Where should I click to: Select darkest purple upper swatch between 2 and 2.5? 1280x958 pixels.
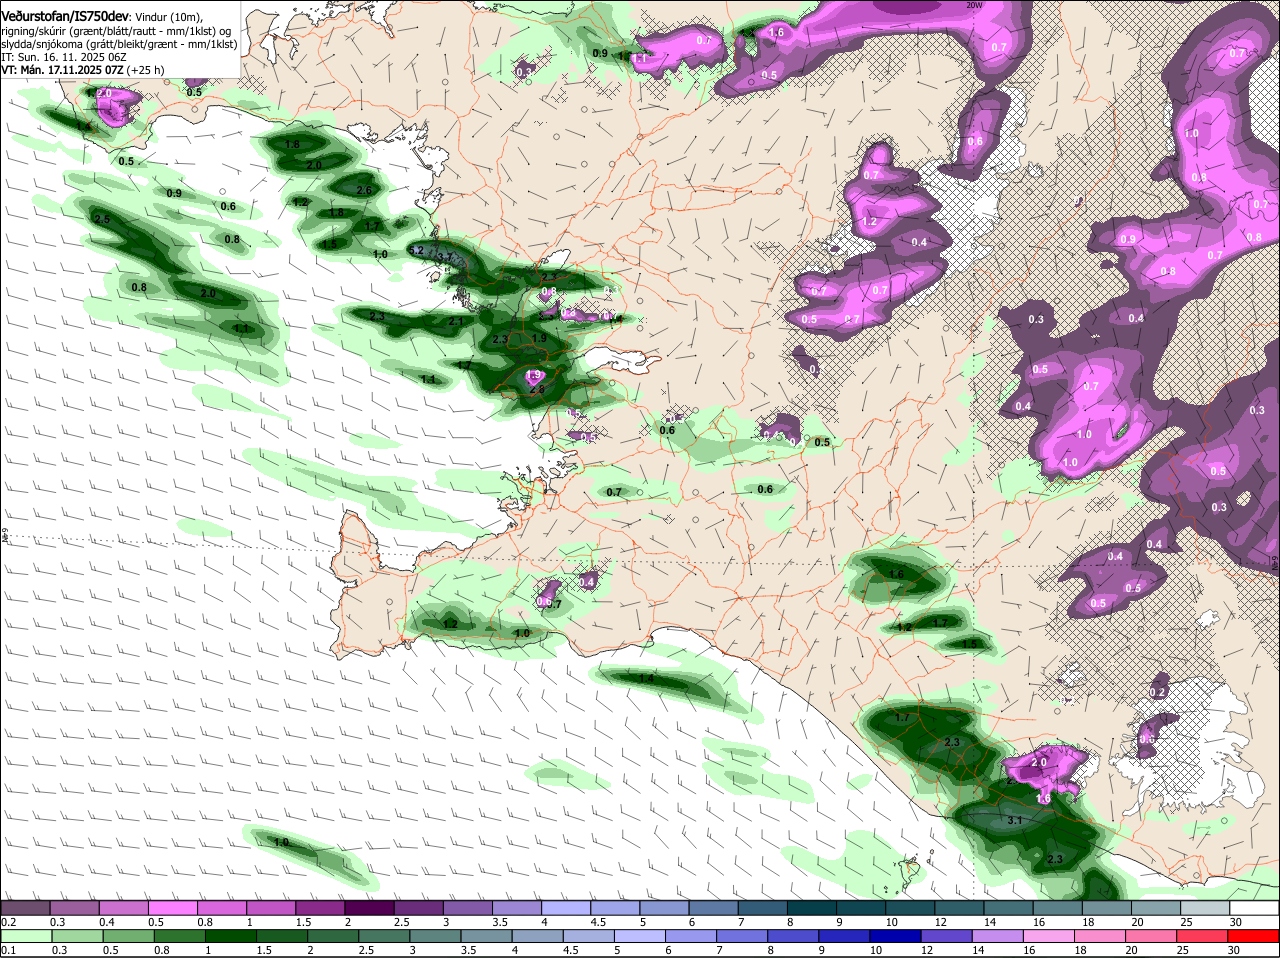(x=369, y=907)
